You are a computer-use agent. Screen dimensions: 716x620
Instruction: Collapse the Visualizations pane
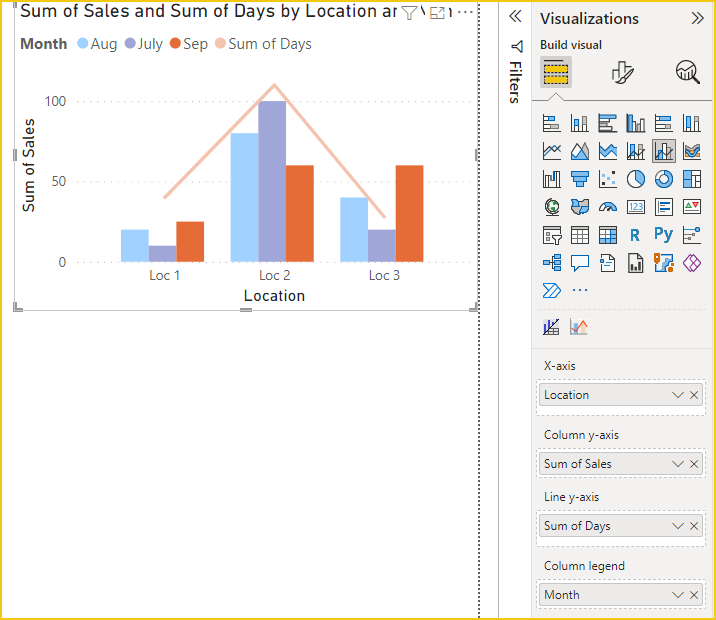click(697, 18)
